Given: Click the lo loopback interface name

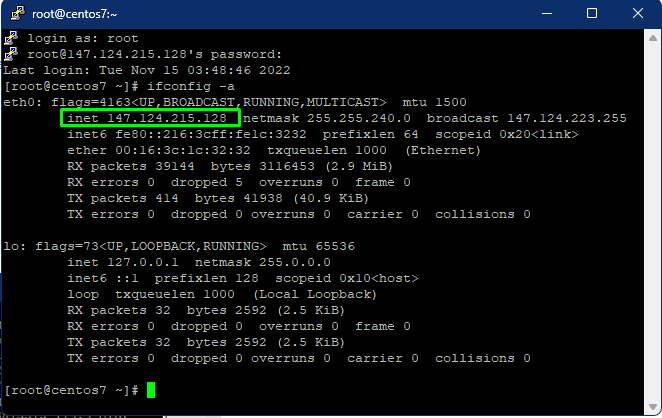Looking at the screenshot, I should [x=10, y=246].
